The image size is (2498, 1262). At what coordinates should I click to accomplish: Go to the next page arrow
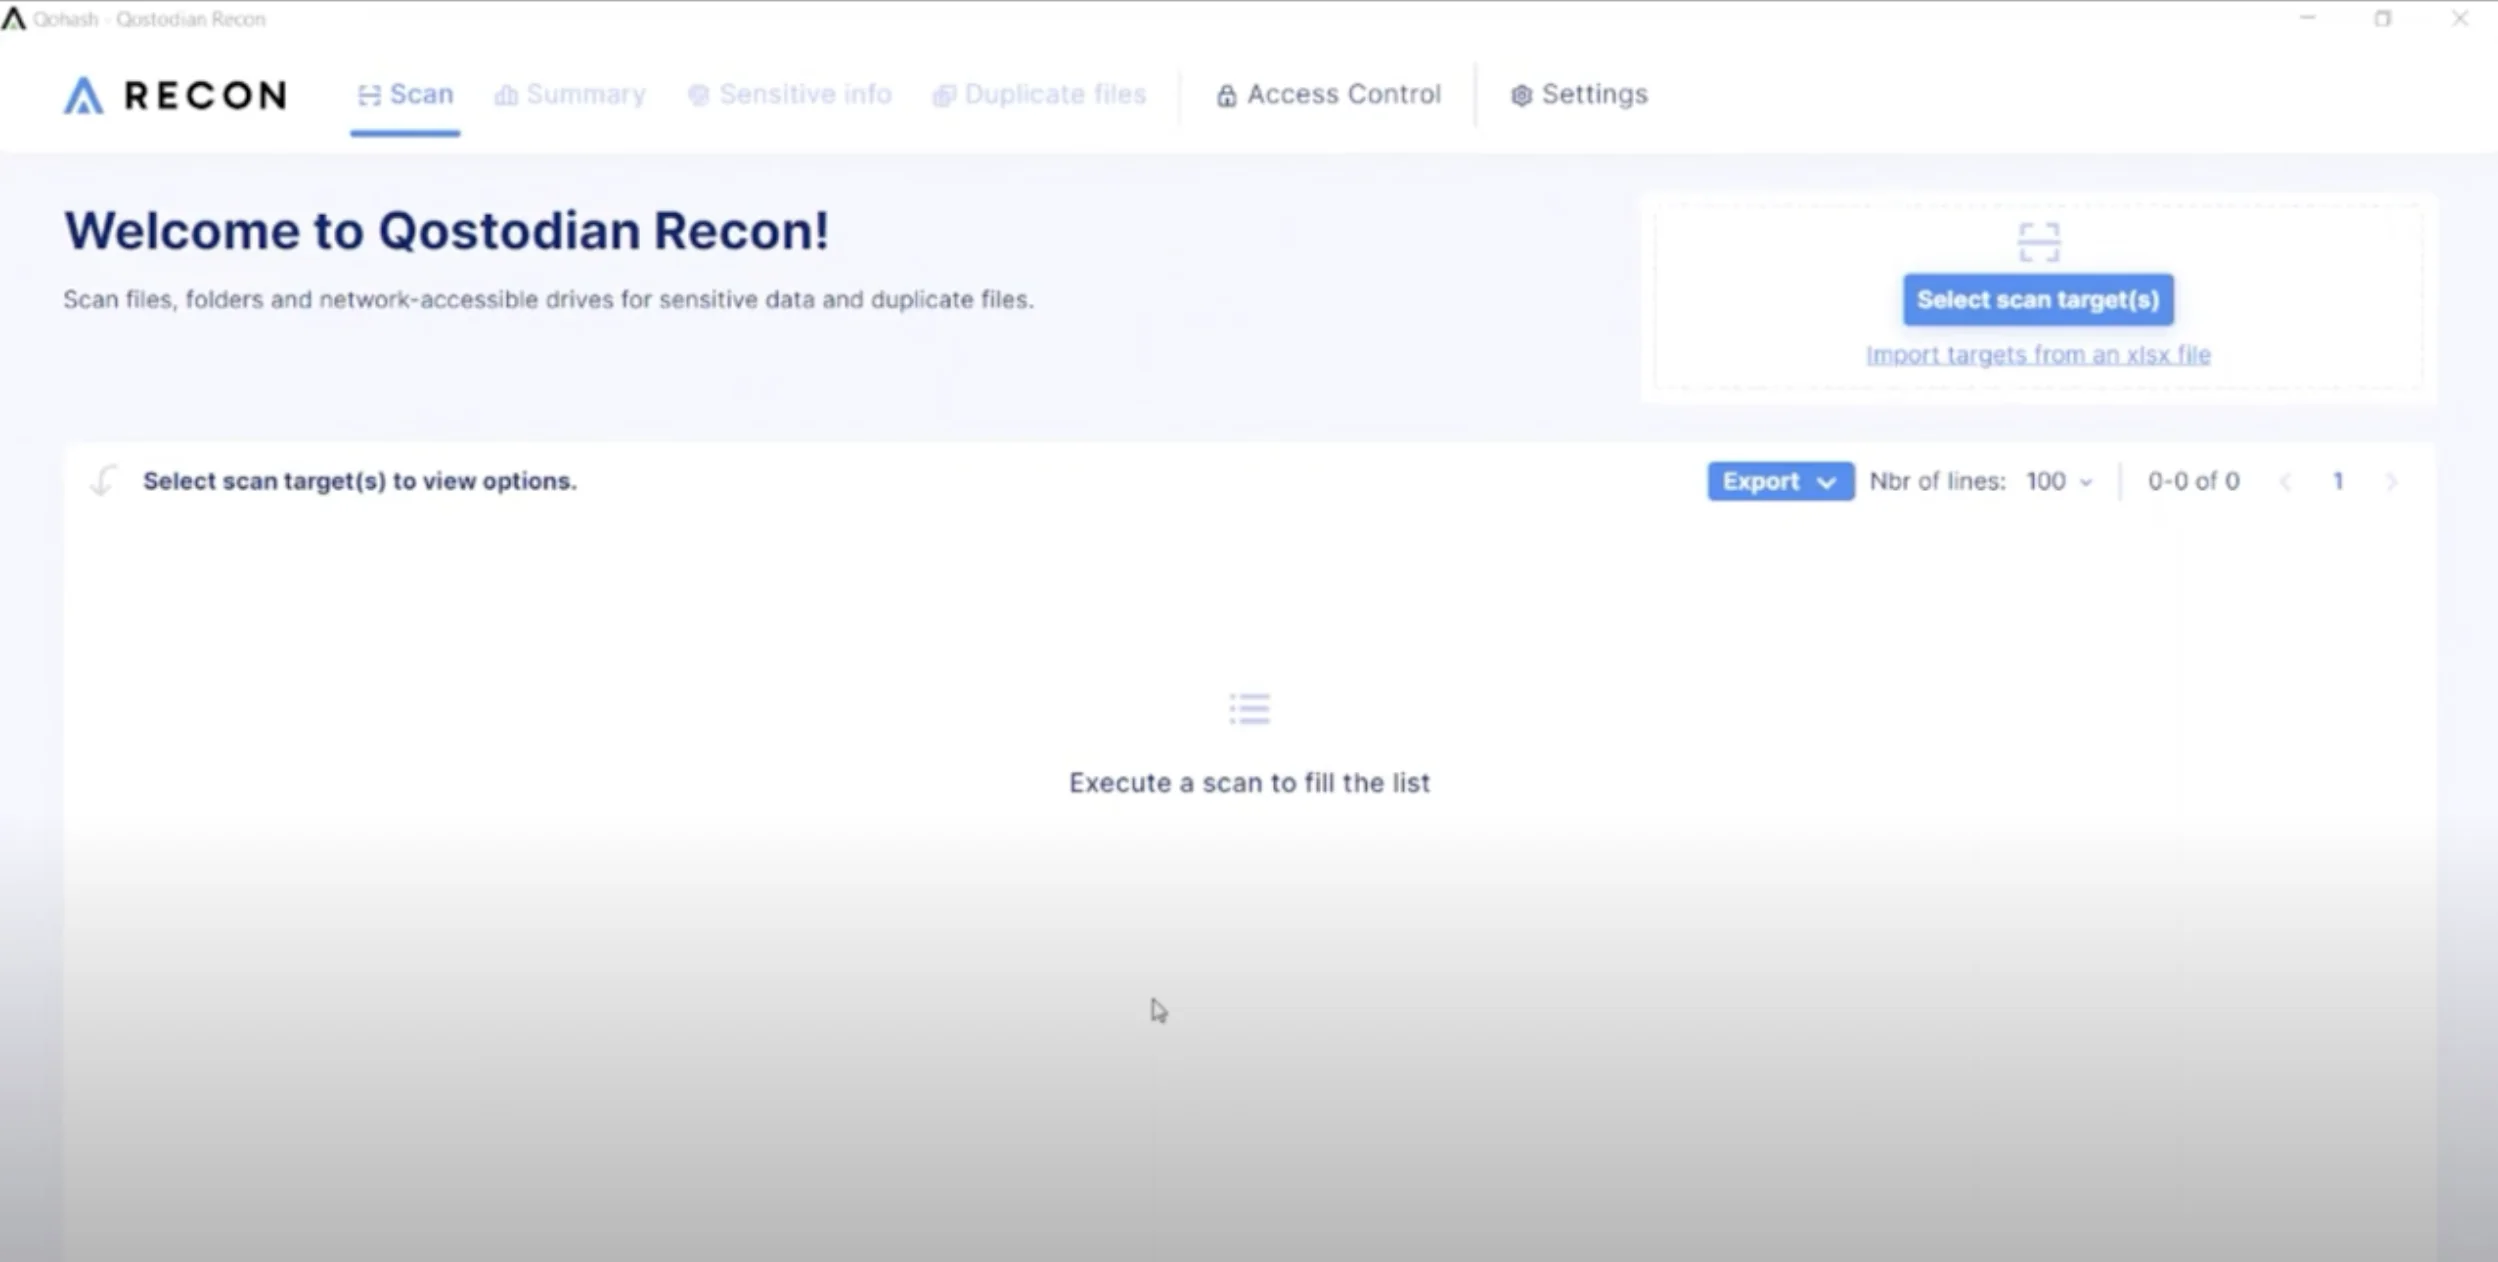click(2391, 482)
